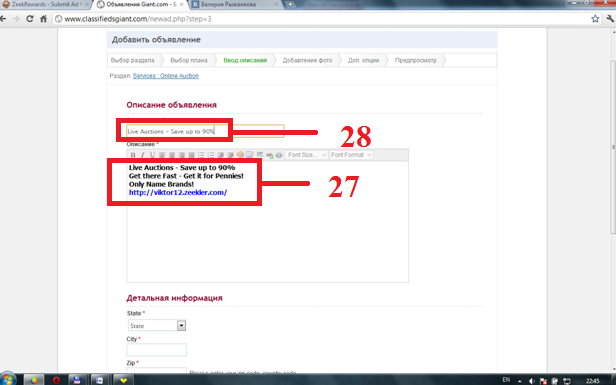Insert a bulleted list in the editor
This screenshot has height=385, width=616.
(201, 155)
